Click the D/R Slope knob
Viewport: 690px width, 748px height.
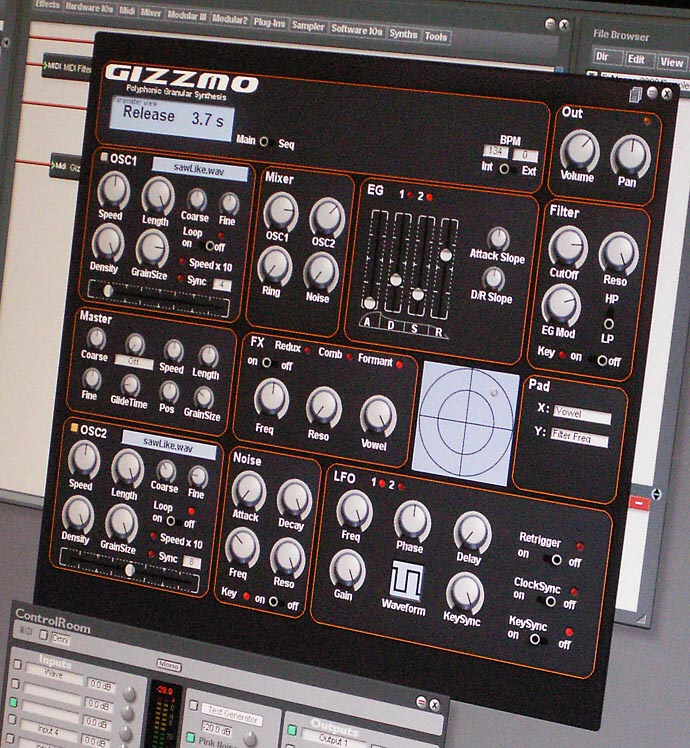(493, 279)
